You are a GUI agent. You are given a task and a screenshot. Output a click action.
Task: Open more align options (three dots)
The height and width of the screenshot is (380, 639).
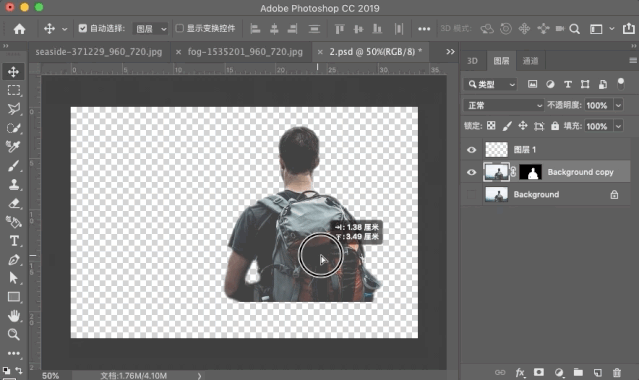424,29
